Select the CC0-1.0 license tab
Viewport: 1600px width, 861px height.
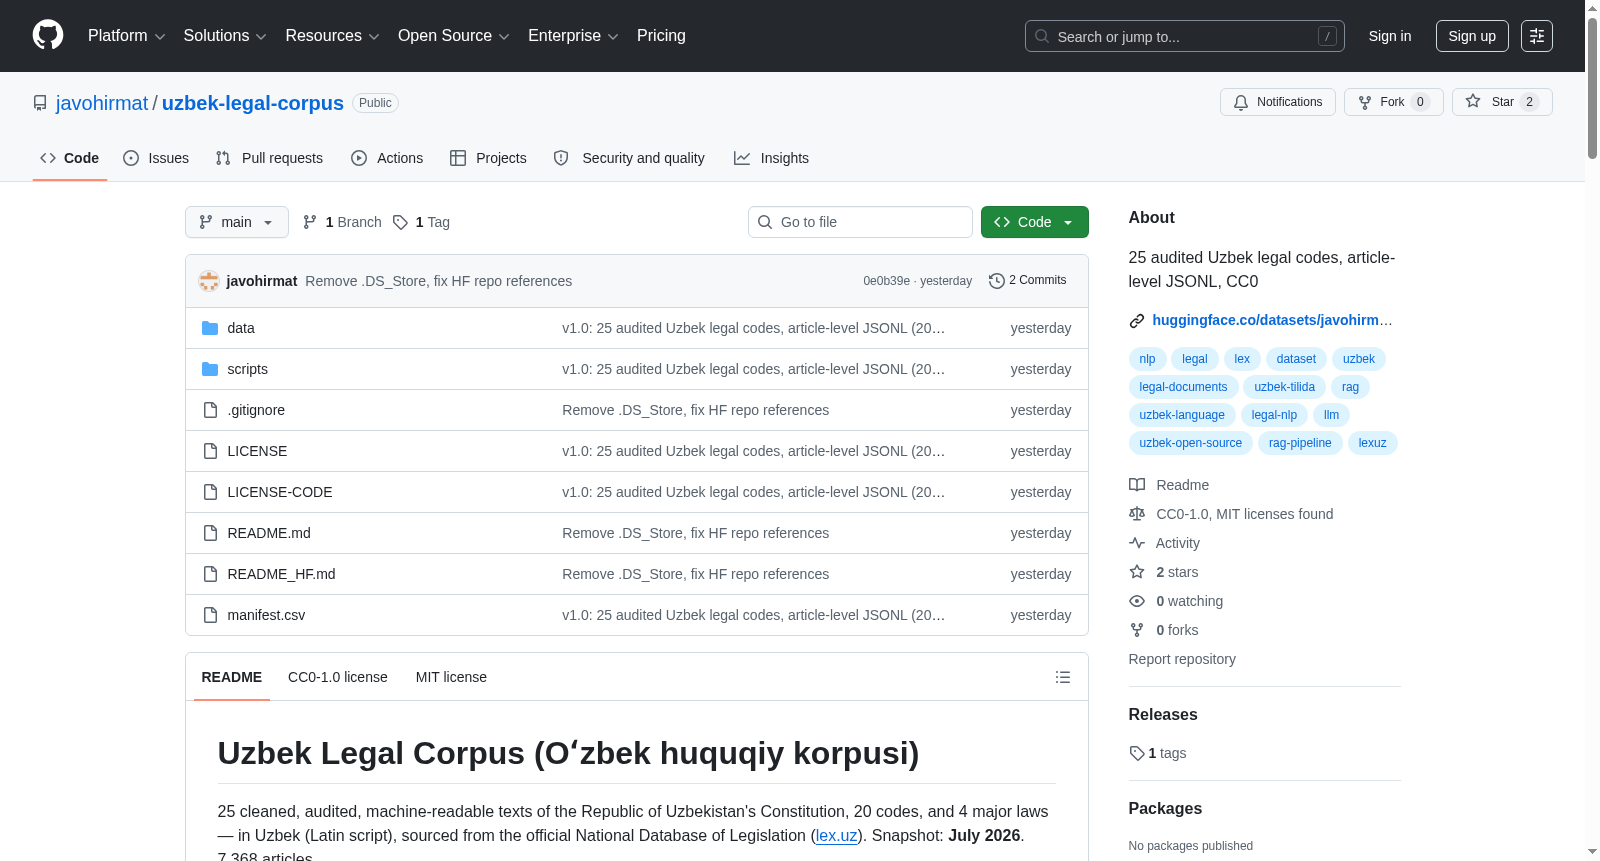pyautogui.click(x=338, y=677)
